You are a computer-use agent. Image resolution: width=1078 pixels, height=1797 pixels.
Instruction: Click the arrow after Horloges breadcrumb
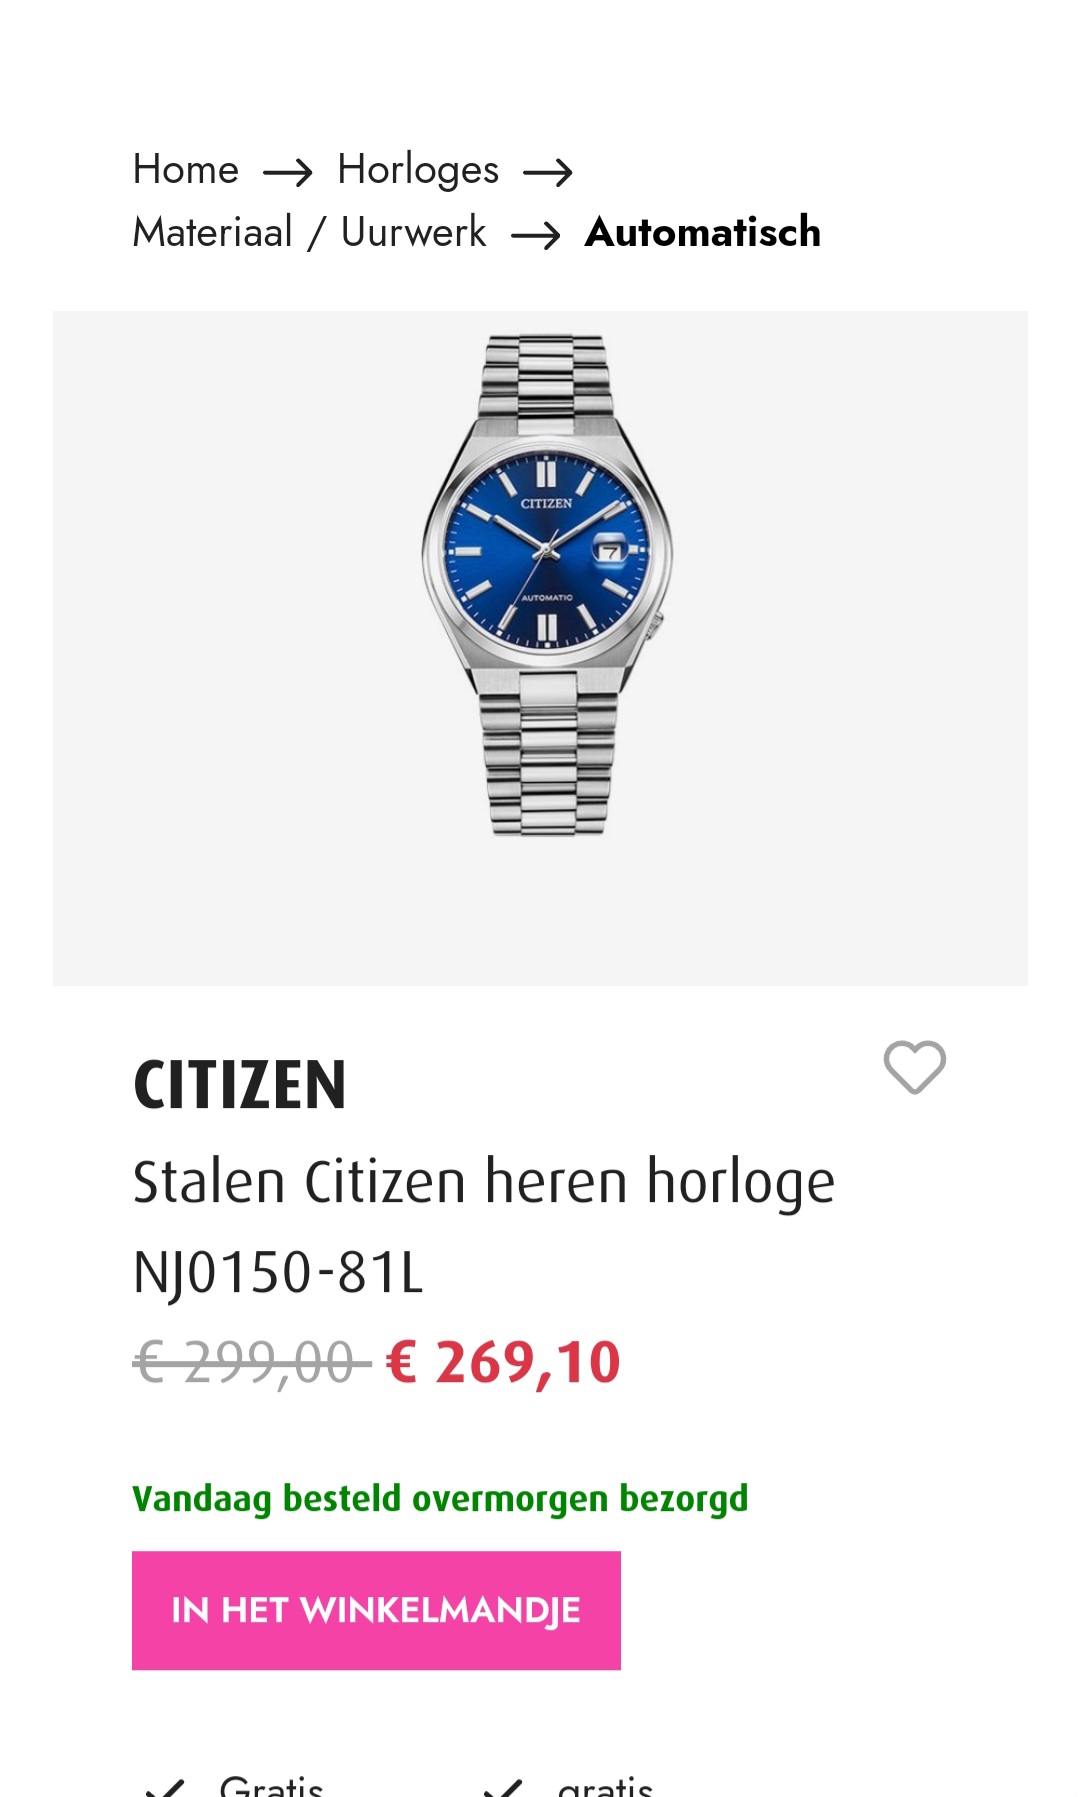tap(548, 173)
